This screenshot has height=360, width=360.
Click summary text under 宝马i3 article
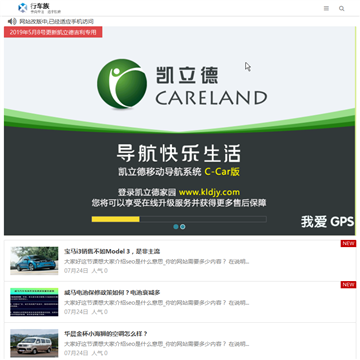click(x=157, y=262)
